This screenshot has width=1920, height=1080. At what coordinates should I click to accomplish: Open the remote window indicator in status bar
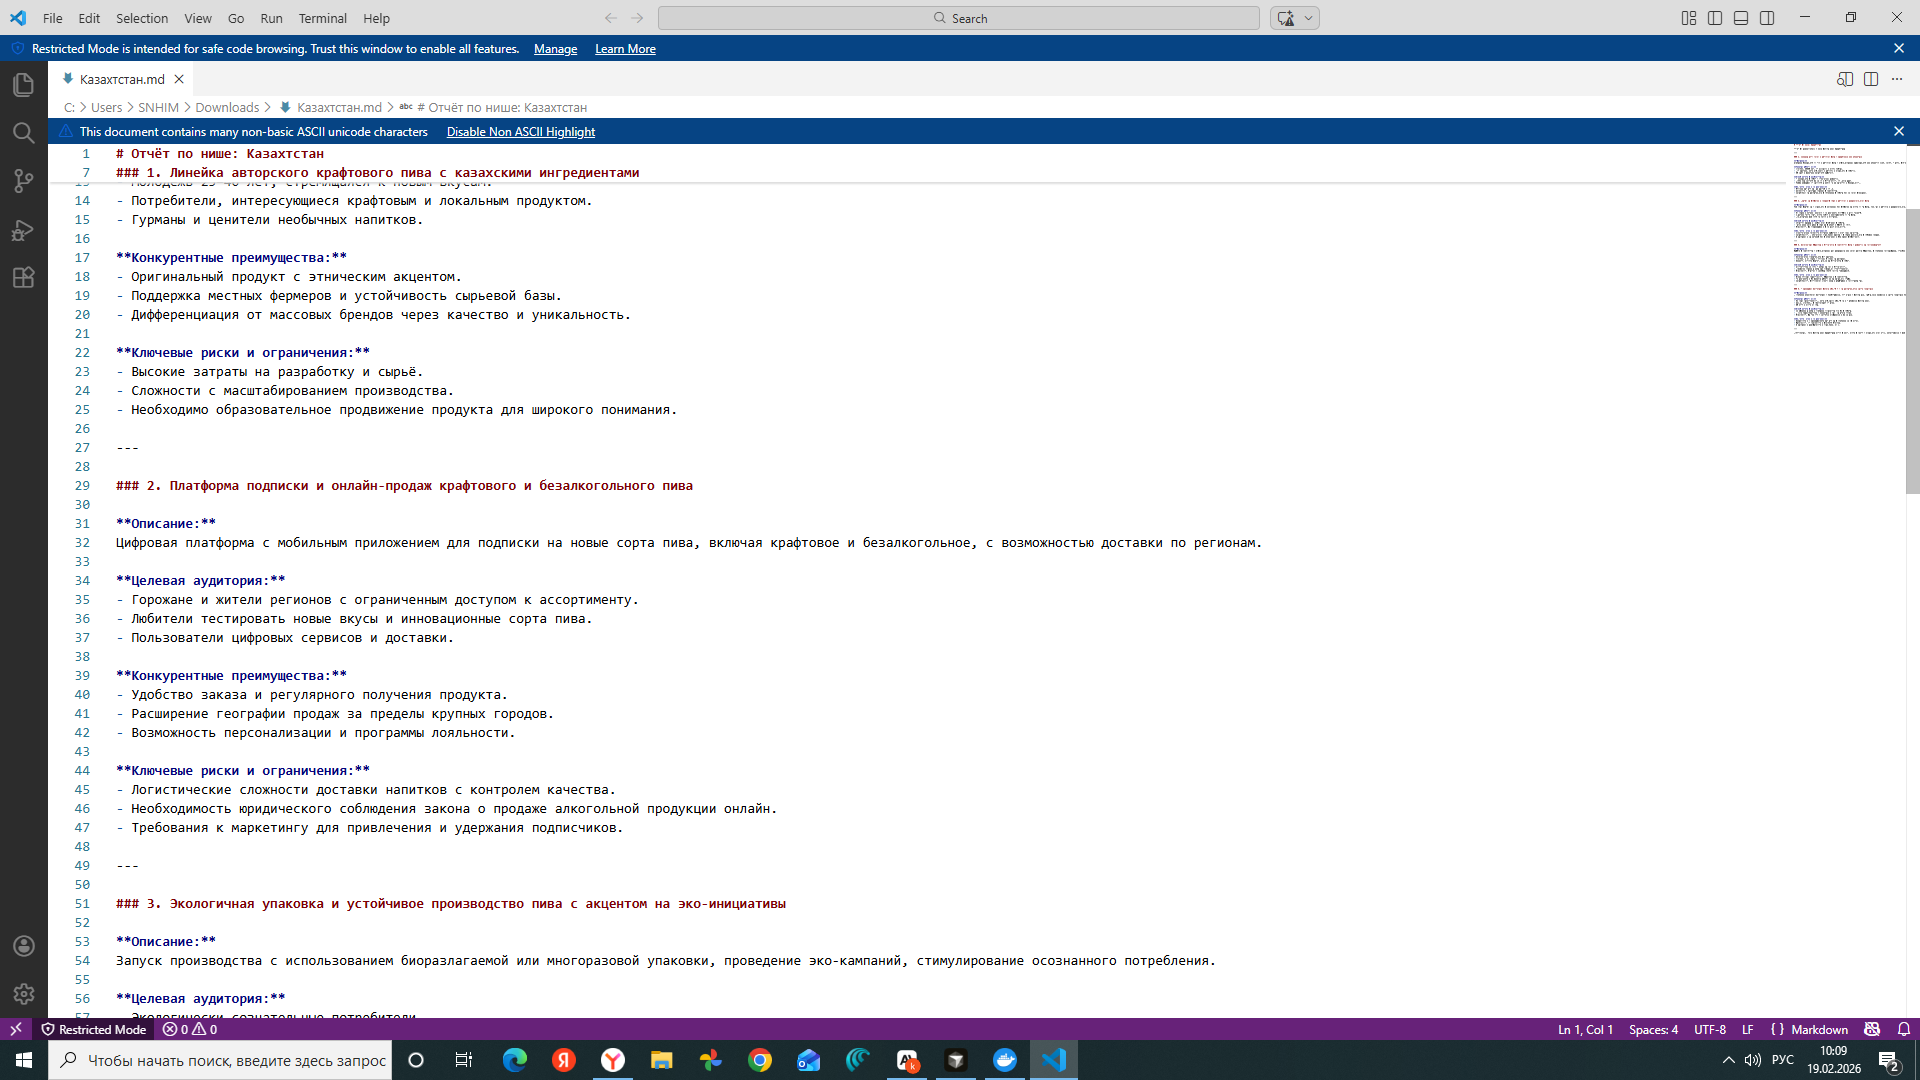point(16,1029)
